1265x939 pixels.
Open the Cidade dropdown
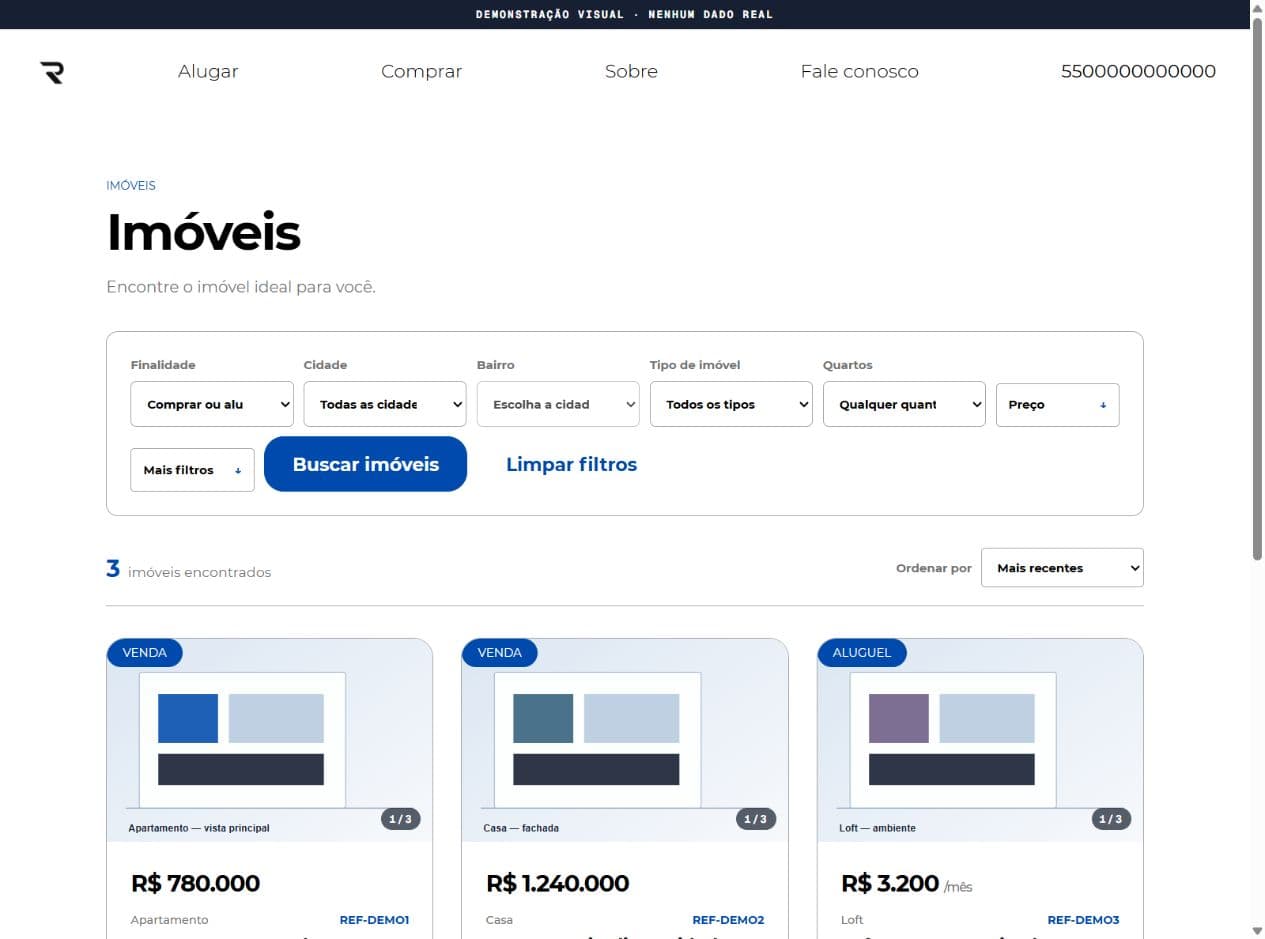pyautogui.click(x=385, y=404)
